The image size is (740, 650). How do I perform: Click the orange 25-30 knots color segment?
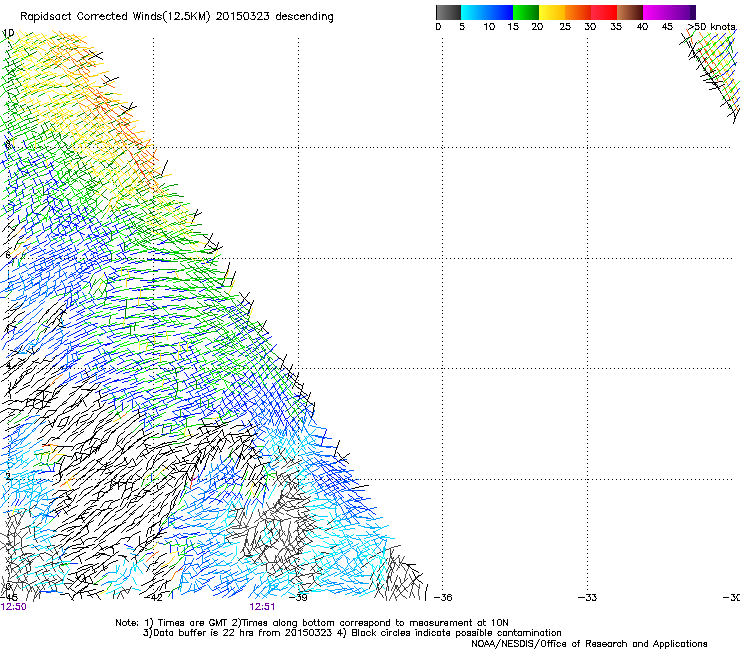point(578,12)
